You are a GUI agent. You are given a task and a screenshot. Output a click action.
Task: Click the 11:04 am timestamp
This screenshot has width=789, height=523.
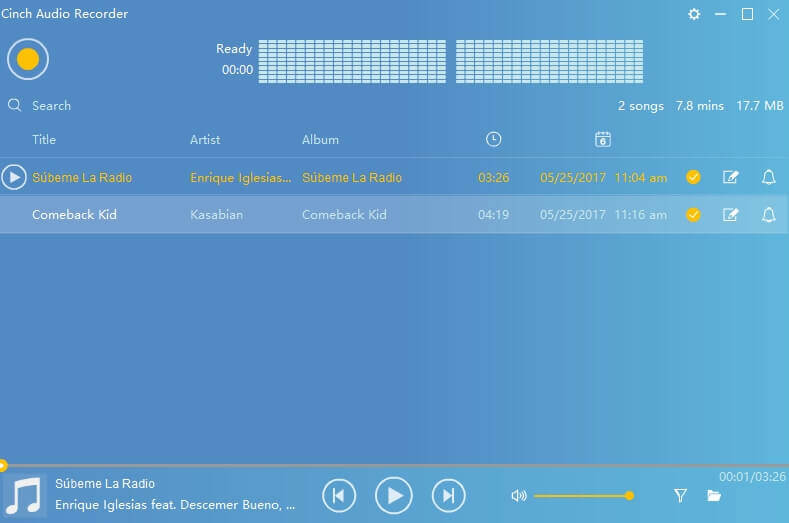click(641, 178)
